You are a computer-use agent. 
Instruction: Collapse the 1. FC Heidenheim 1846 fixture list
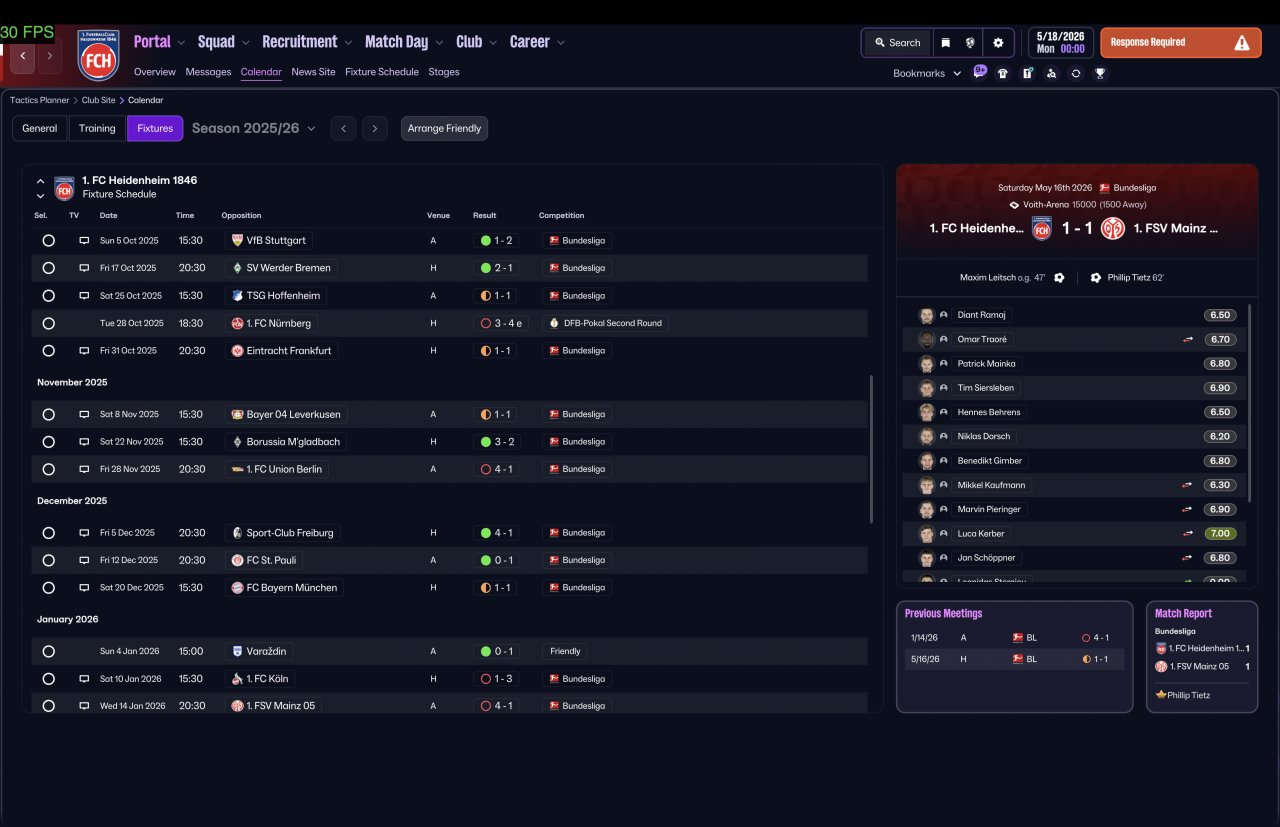(40, 181)
